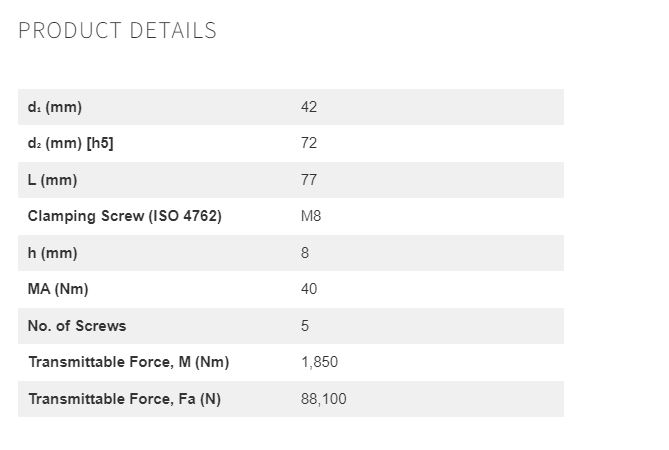Select the Transmittable Force, Fa (N) label
This screenshot has height=450, width=669.
coord(125,399)
